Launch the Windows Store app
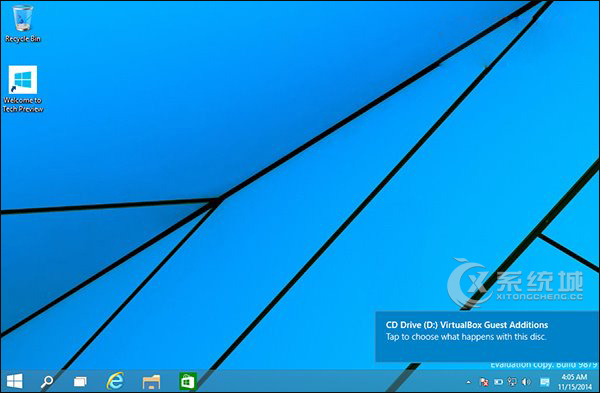 coord(188,381)
